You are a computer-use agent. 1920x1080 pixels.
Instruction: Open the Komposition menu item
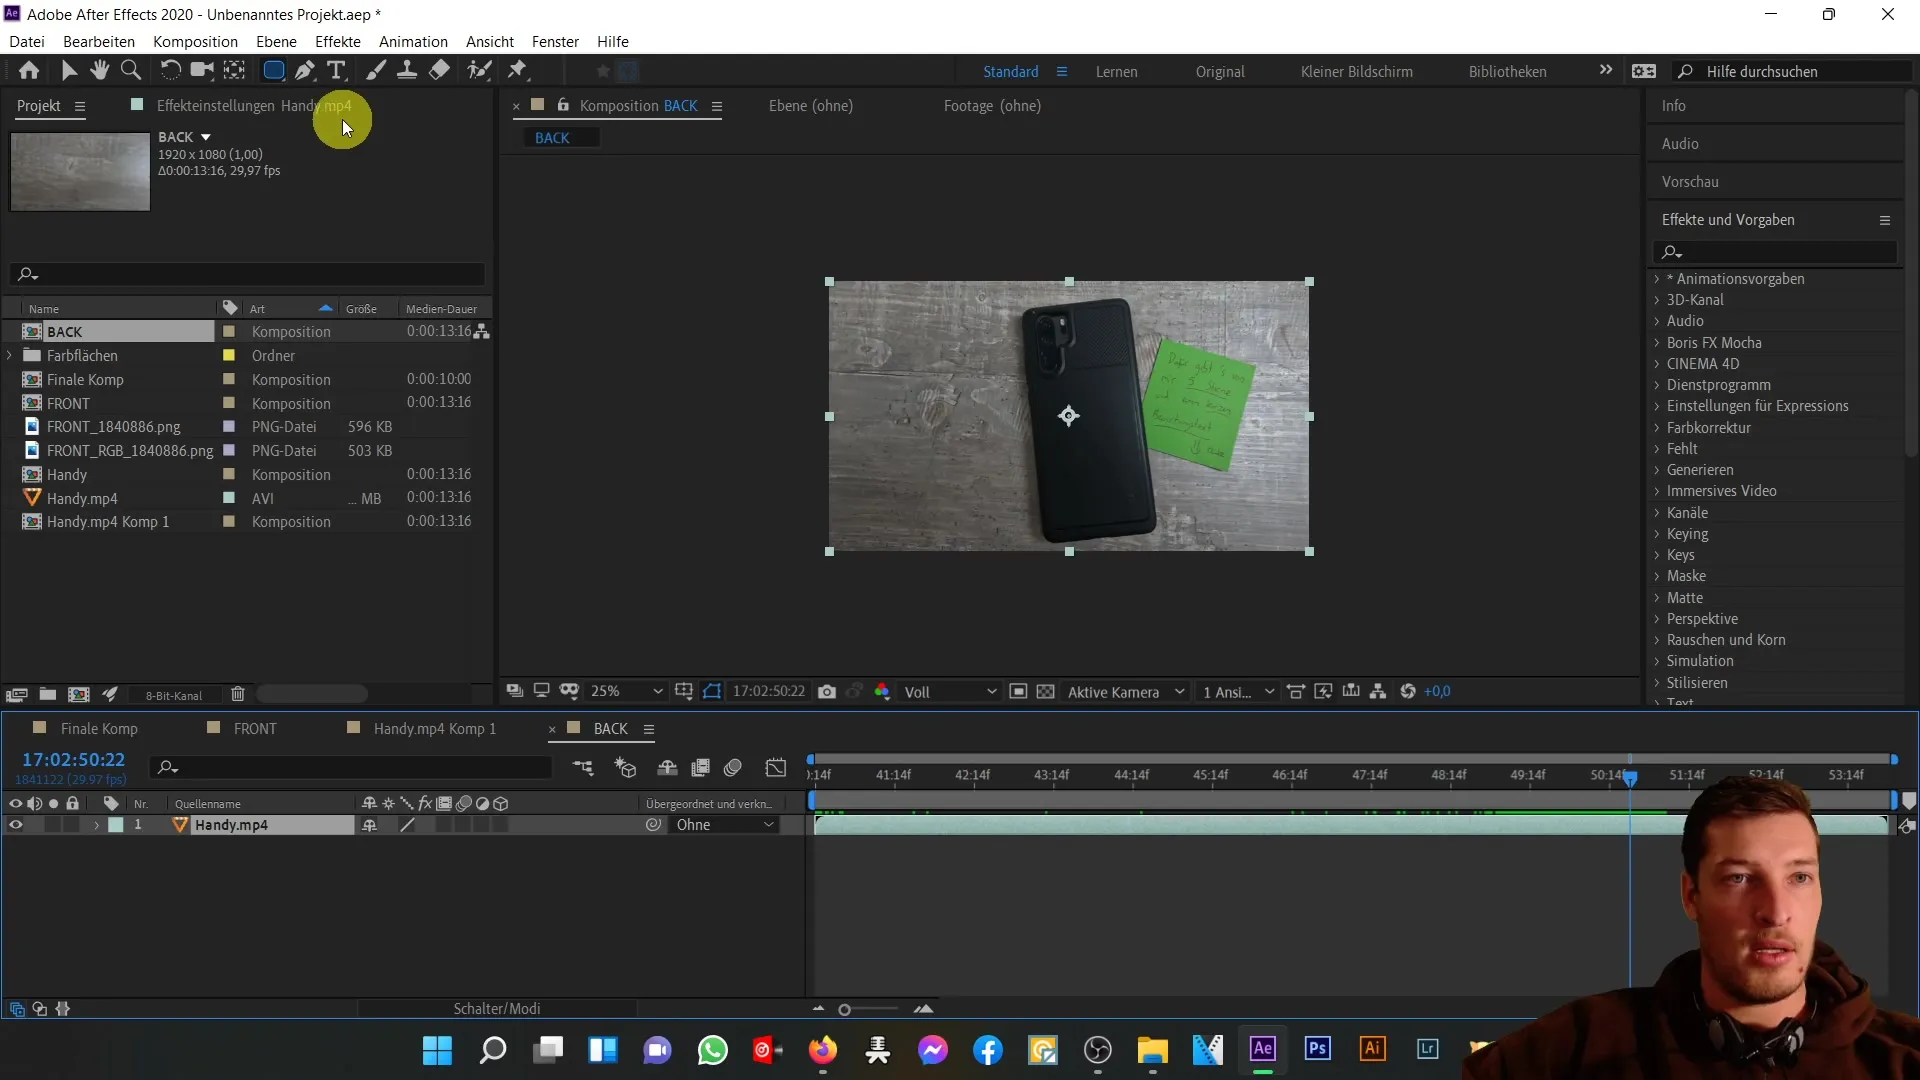pyautogui.click(x=194, y=41)
